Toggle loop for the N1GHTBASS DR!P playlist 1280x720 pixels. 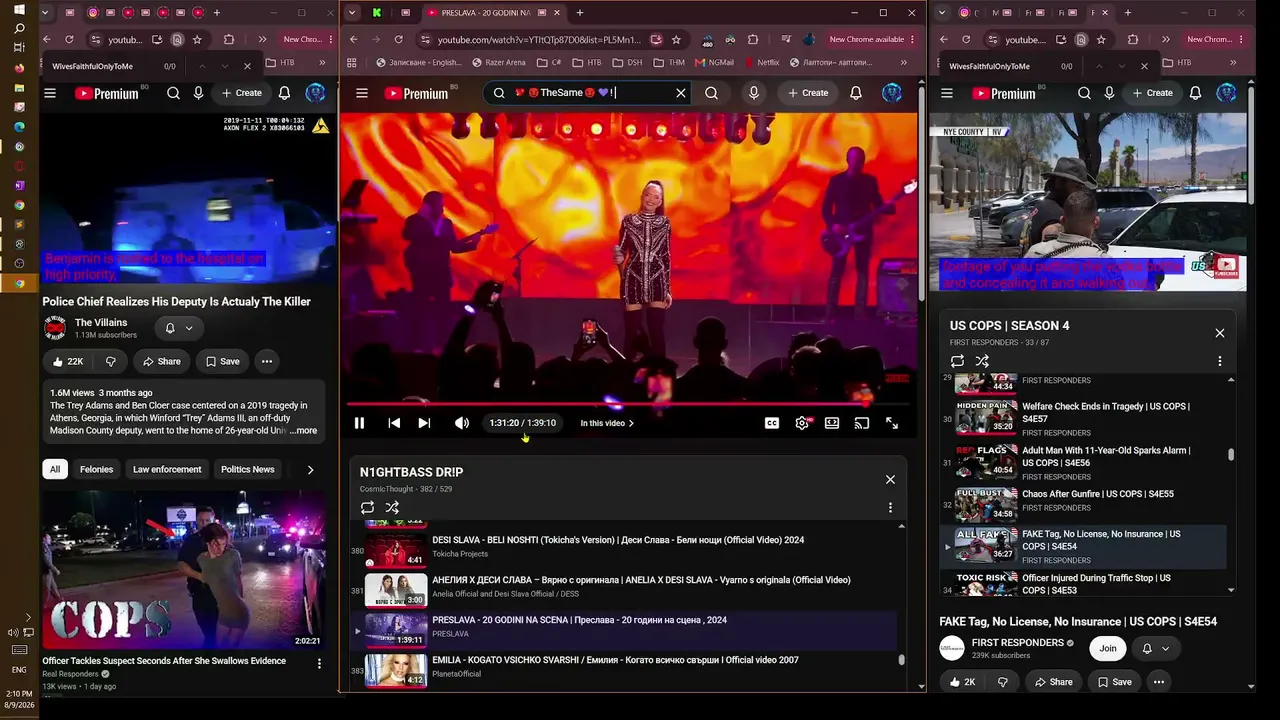tap(367, 508)
